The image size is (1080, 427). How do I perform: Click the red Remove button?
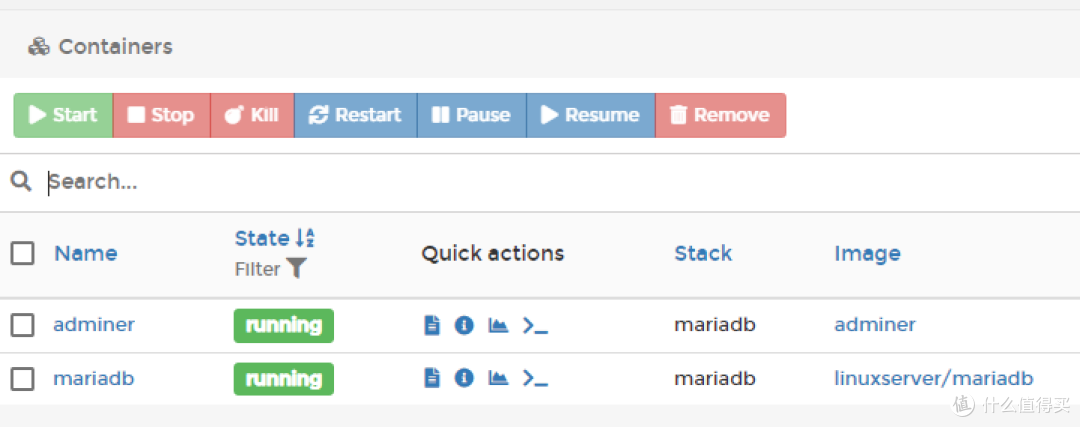[x=720, y=115]
